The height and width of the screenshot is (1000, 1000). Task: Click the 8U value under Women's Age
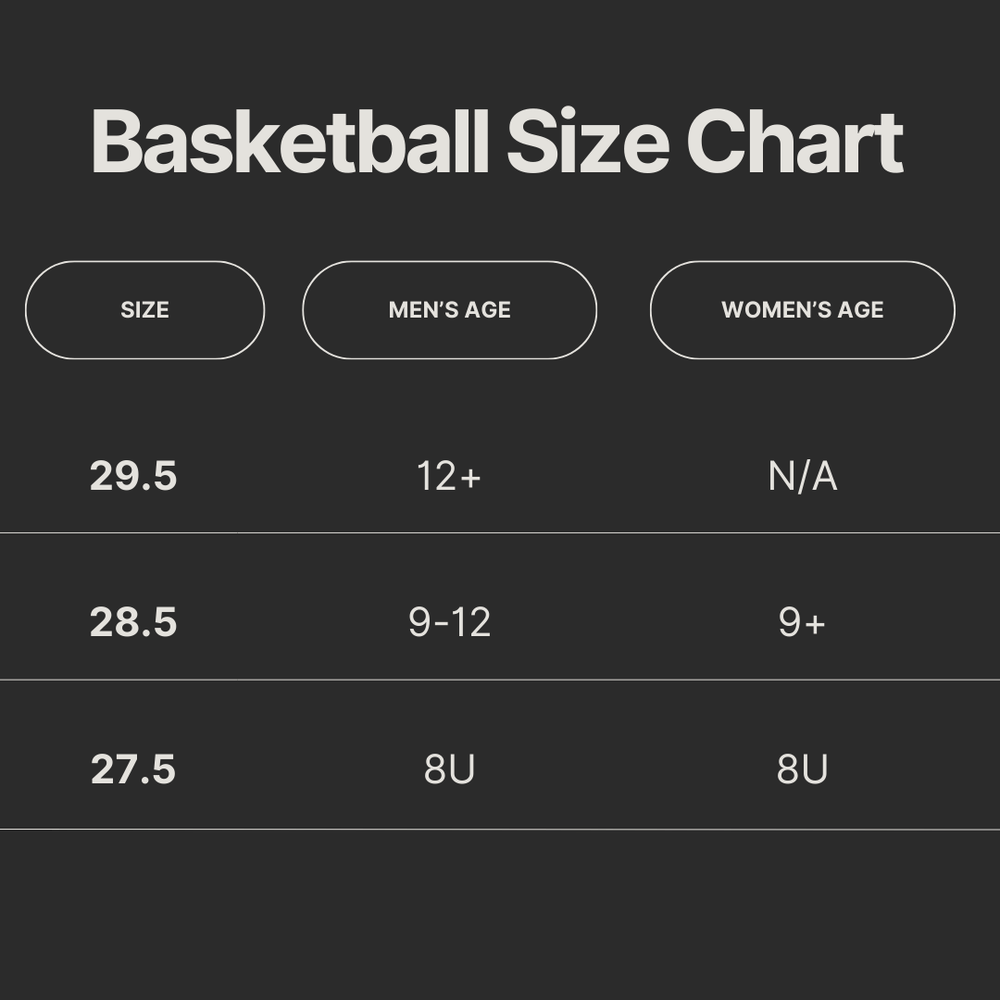pos(802,770)
